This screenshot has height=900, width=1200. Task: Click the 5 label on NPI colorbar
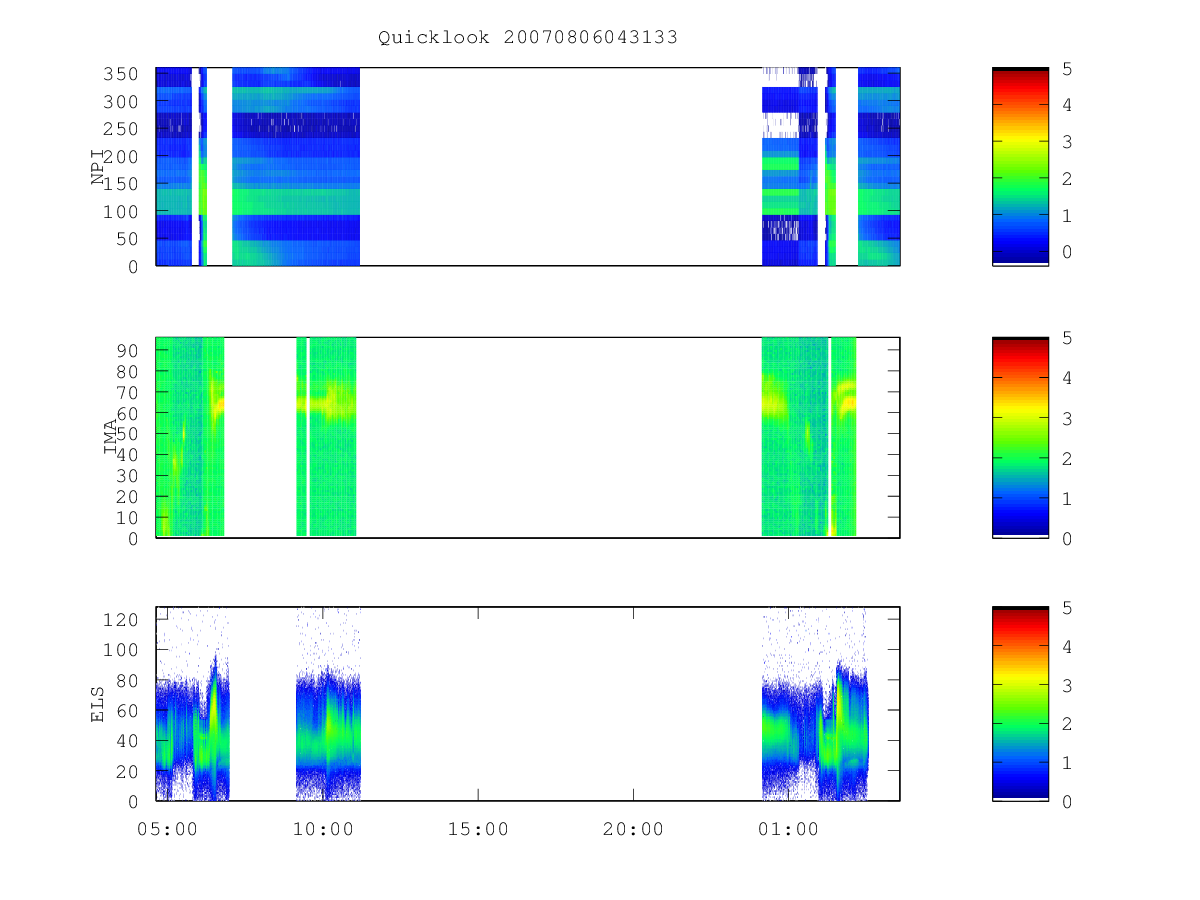pos(1067,68)
